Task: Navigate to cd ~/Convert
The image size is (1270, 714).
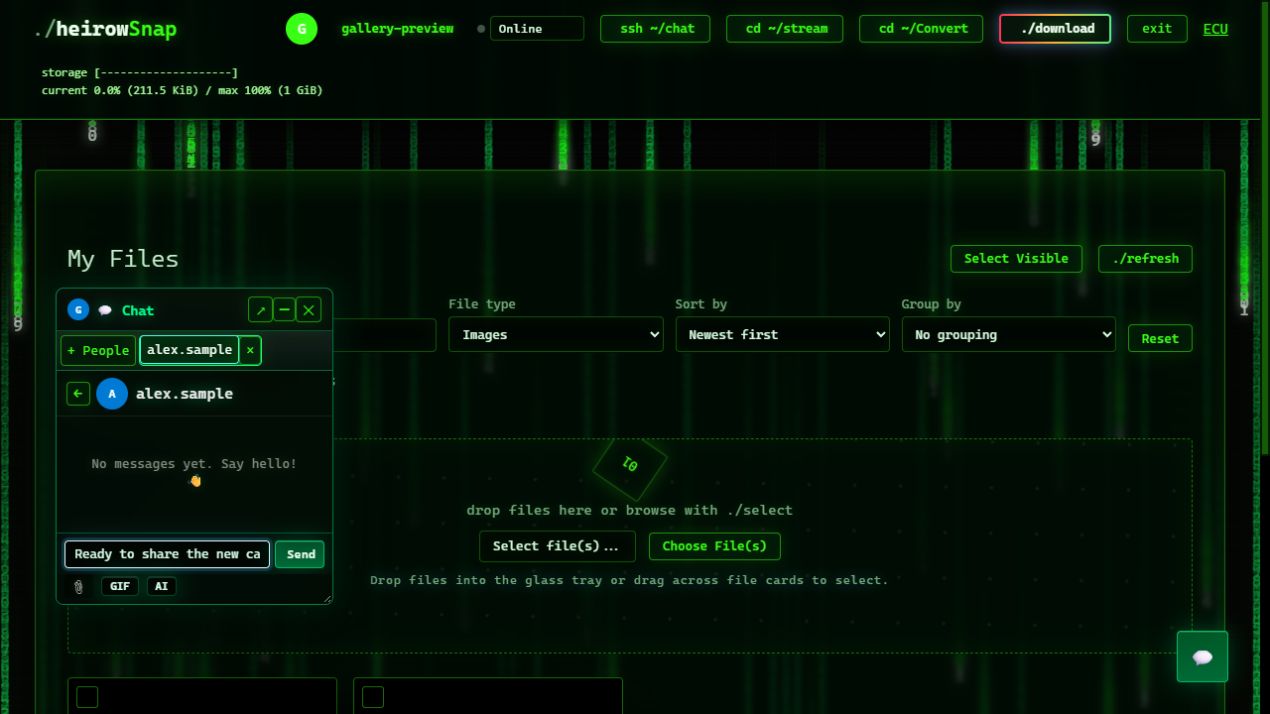Action: click(921, 29)
